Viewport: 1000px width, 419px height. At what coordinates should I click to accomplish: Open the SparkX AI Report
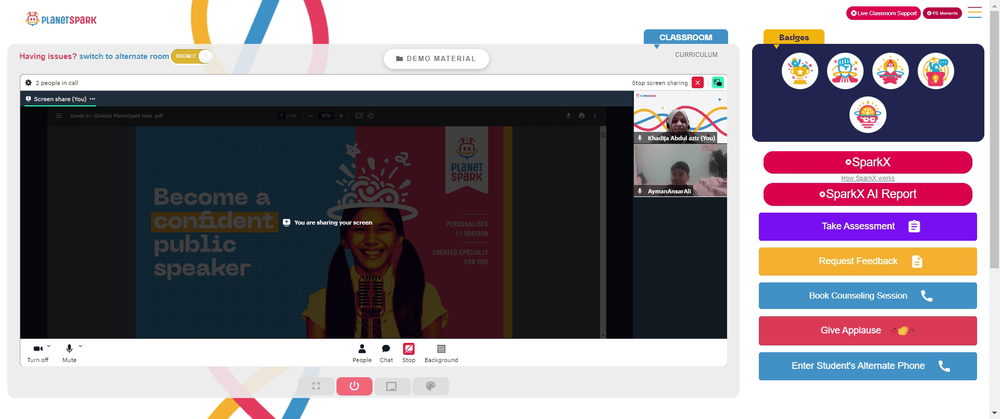pos(867,195)
